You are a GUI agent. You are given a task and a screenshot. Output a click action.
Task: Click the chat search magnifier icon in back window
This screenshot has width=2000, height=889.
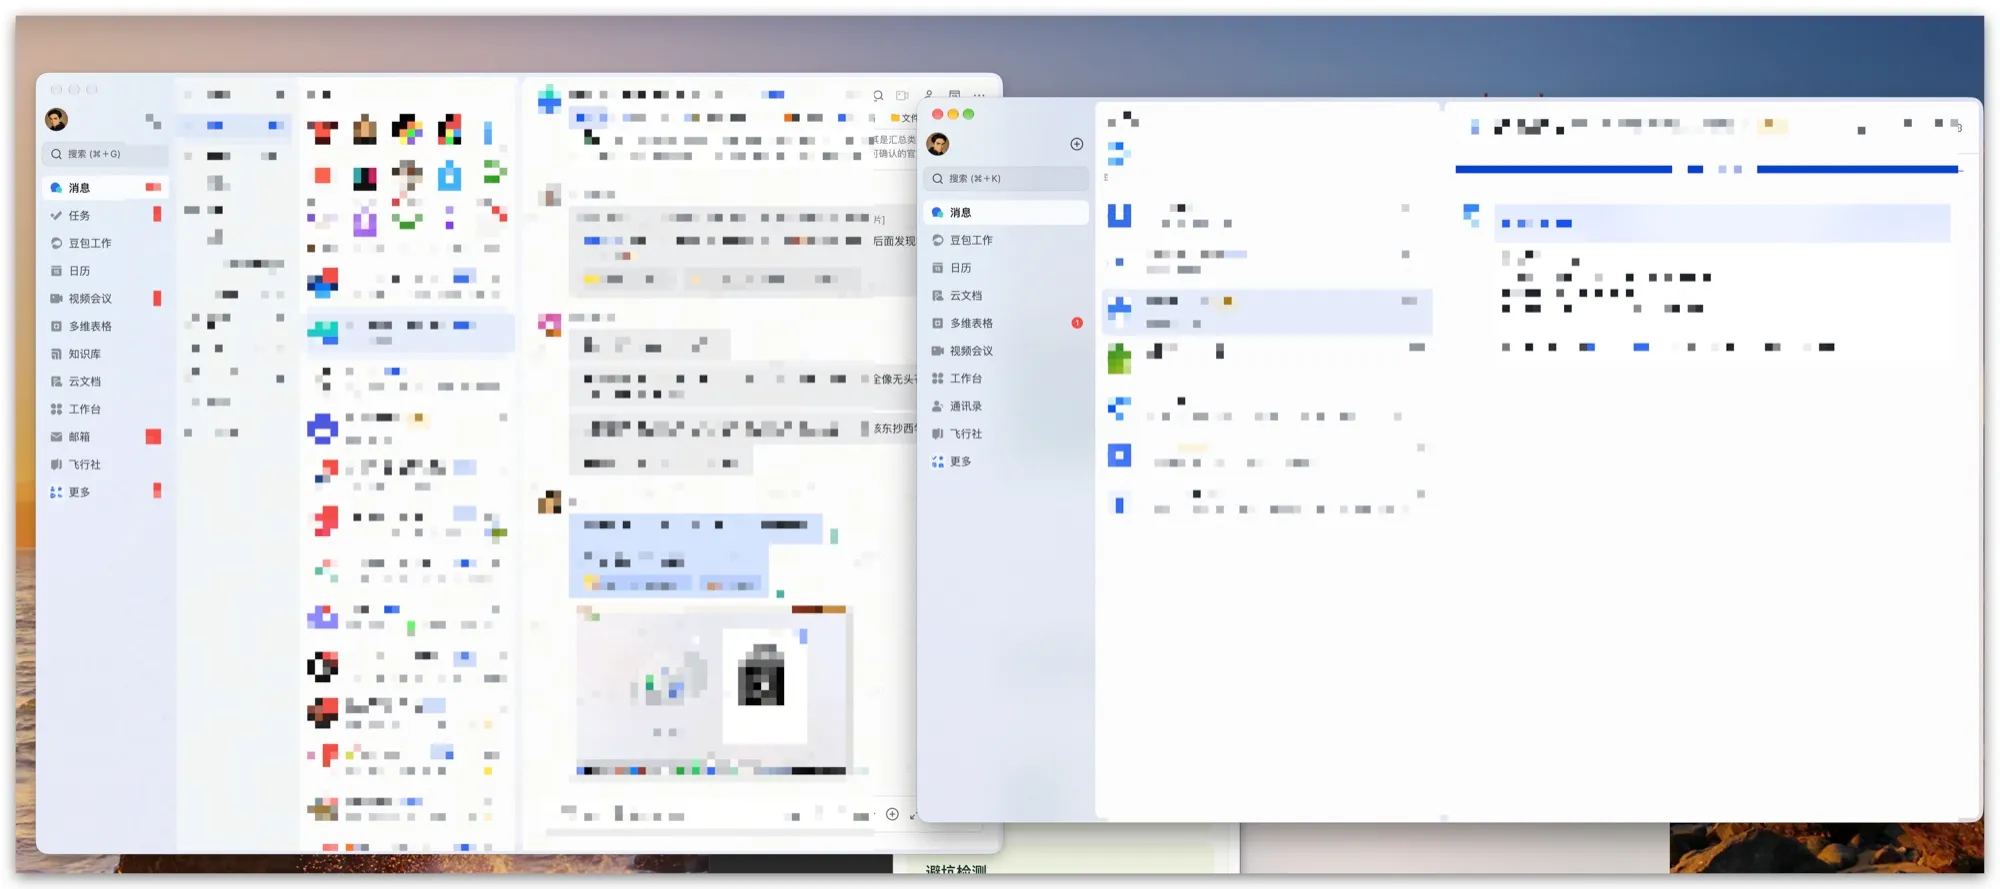point(878,96)
